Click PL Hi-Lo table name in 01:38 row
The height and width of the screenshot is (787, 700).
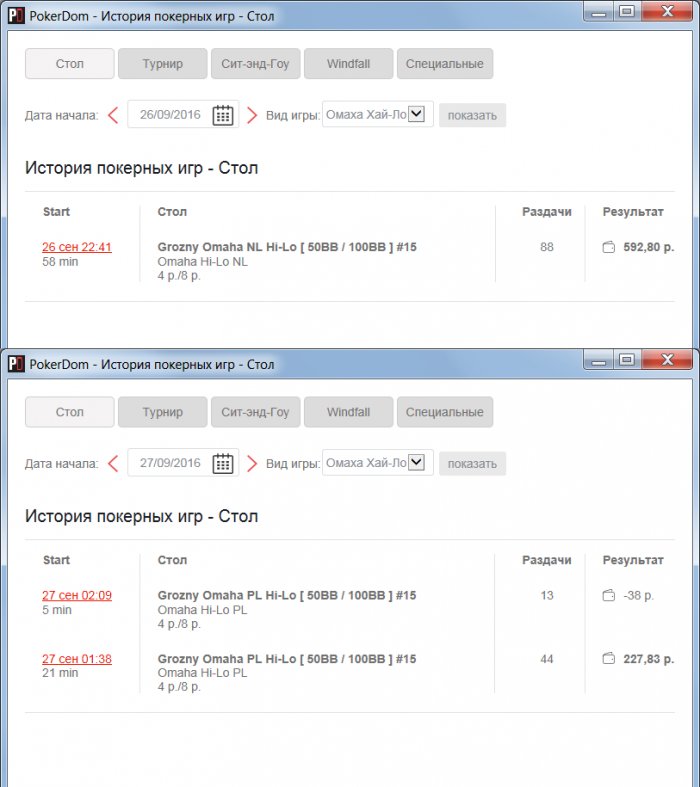pos(287,659)
